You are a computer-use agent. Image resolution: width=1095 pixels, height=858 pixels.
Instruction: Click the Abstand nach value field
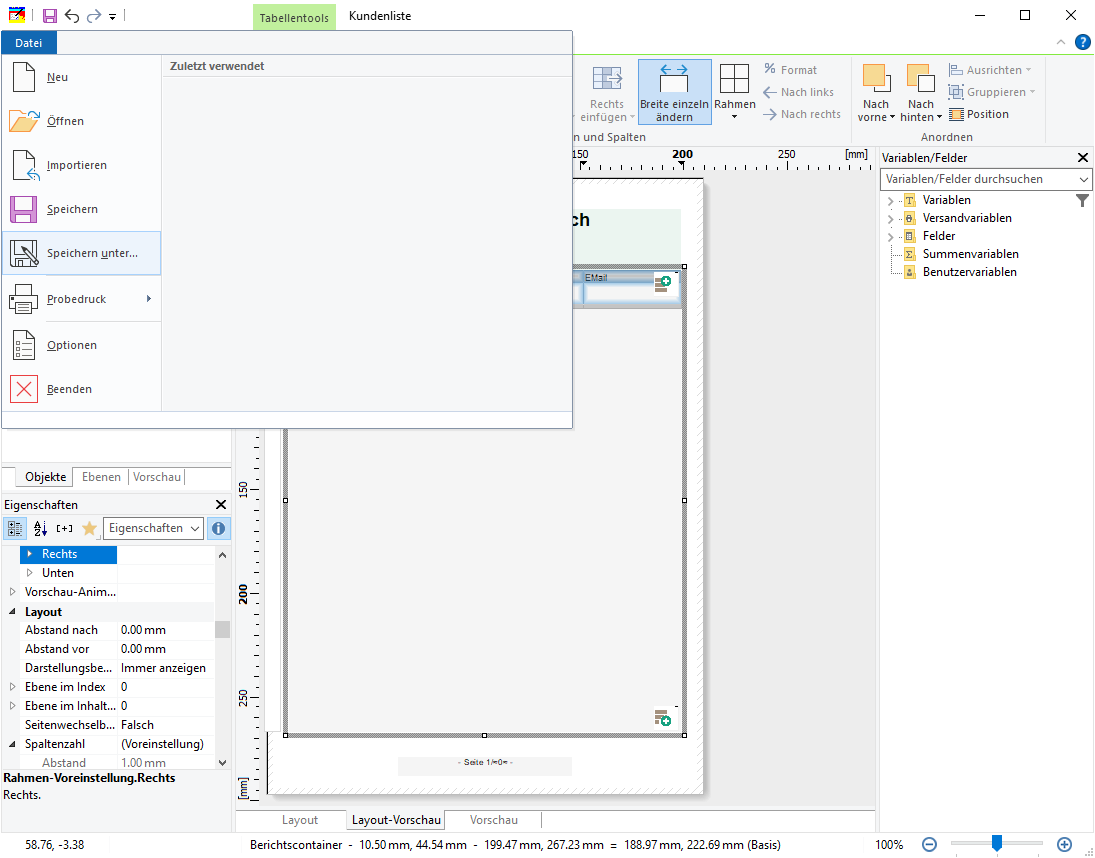coord(166,630)
